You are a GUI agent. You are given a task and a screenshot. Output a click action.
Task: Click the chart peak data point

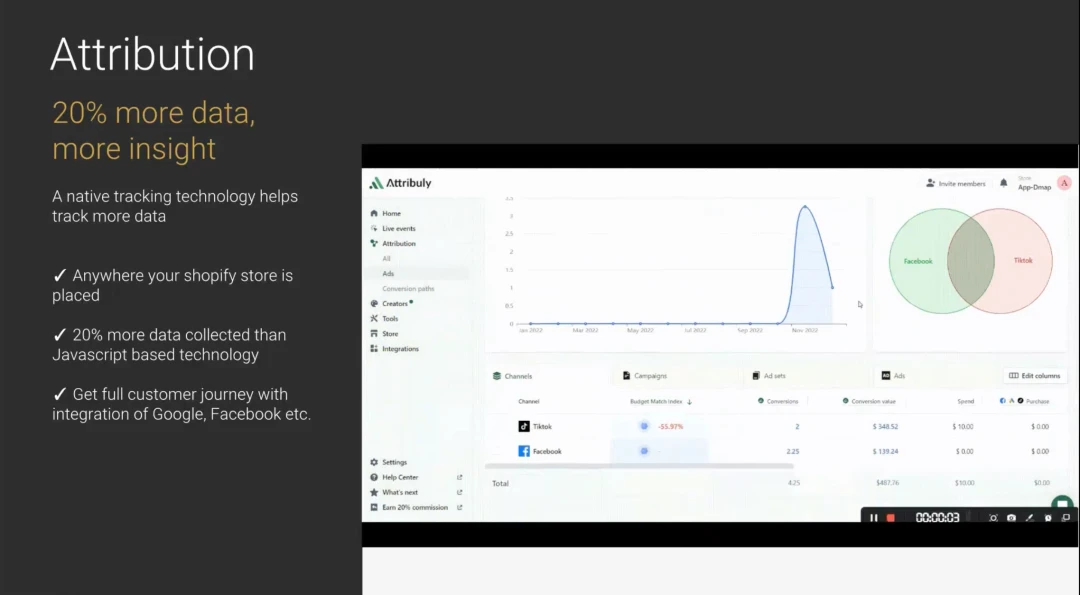click(x=804, y=206)
